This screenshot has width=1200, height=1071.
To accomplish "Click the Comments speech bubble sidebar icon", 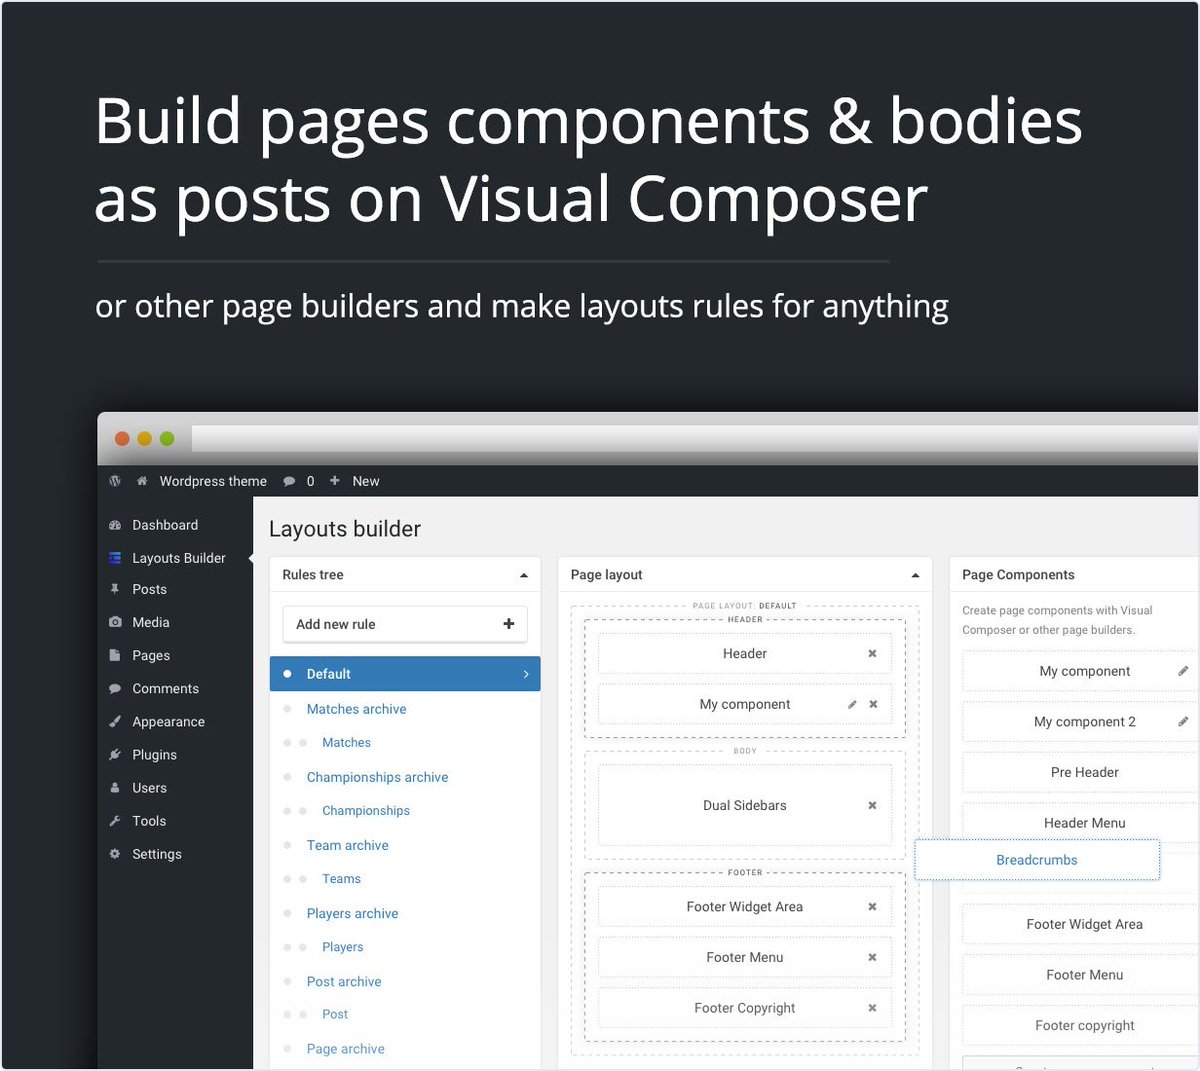I will [x=115, y=689].
